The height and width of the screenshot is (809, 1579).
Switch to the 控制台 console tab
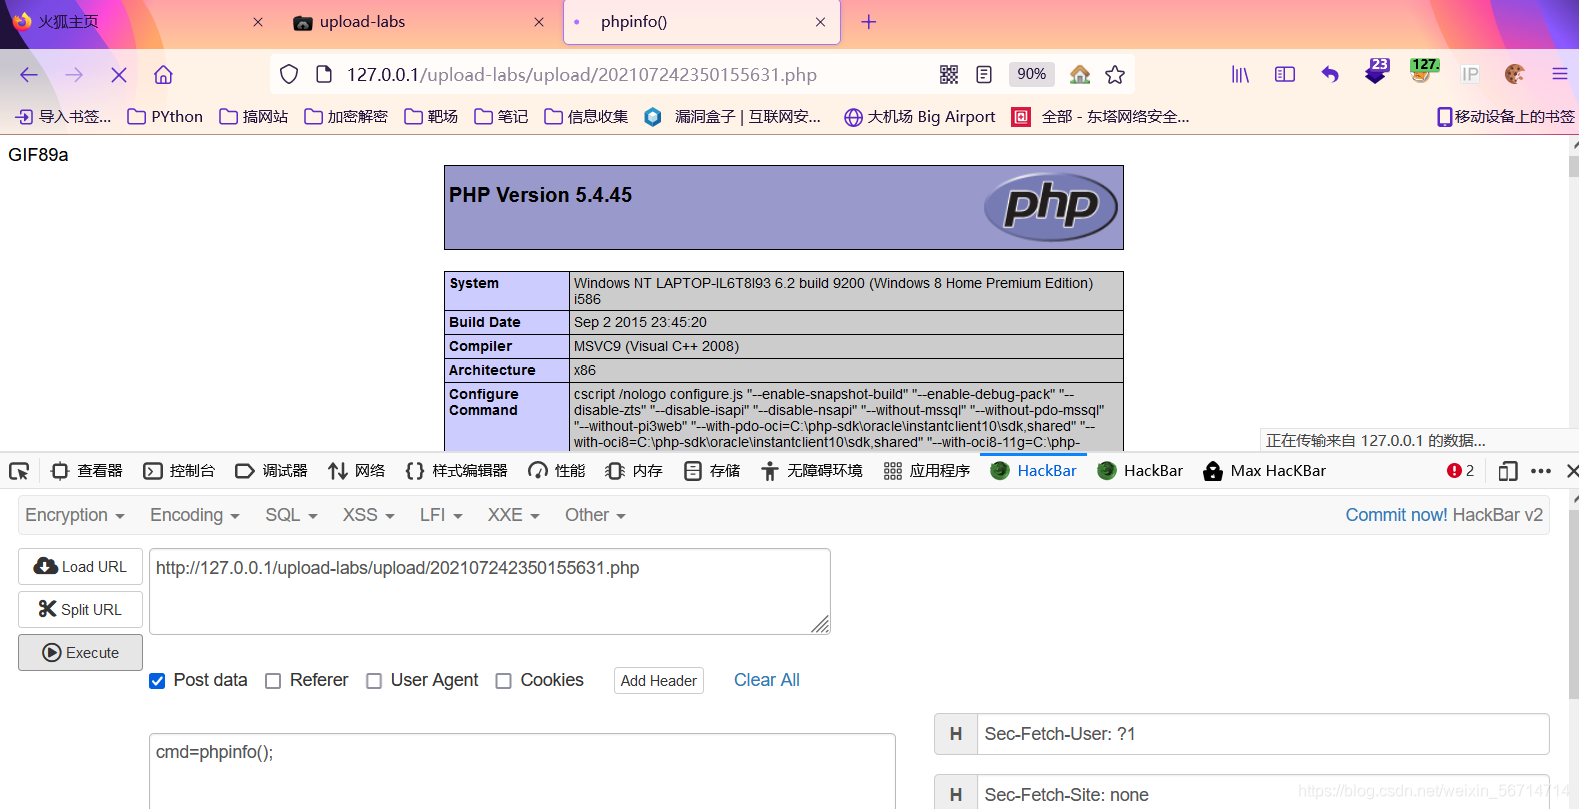pos(179,471)
